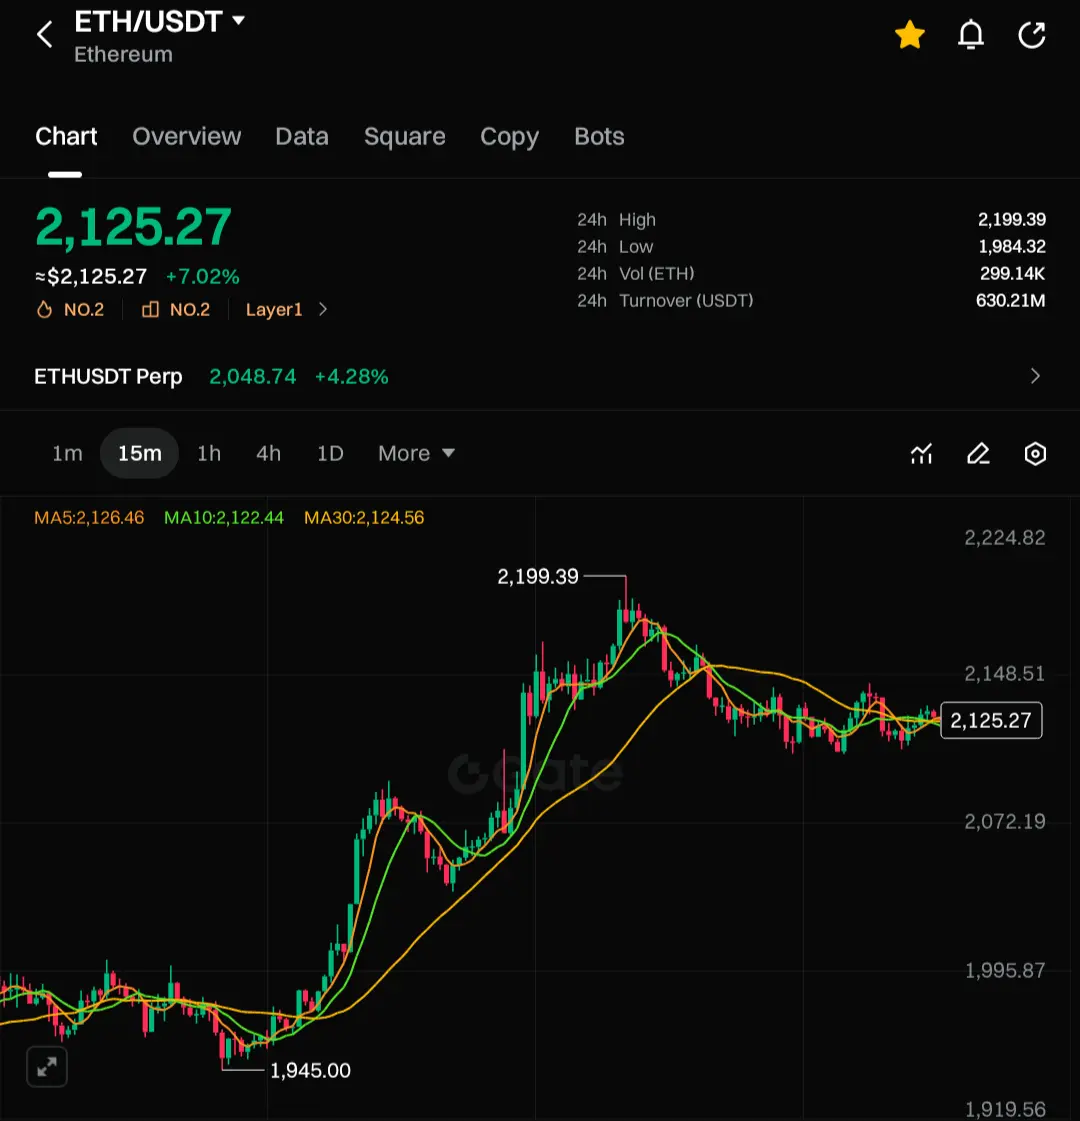
Task: Tap the MA10:2,122.44 indicator label
Action: pos(224,518)
